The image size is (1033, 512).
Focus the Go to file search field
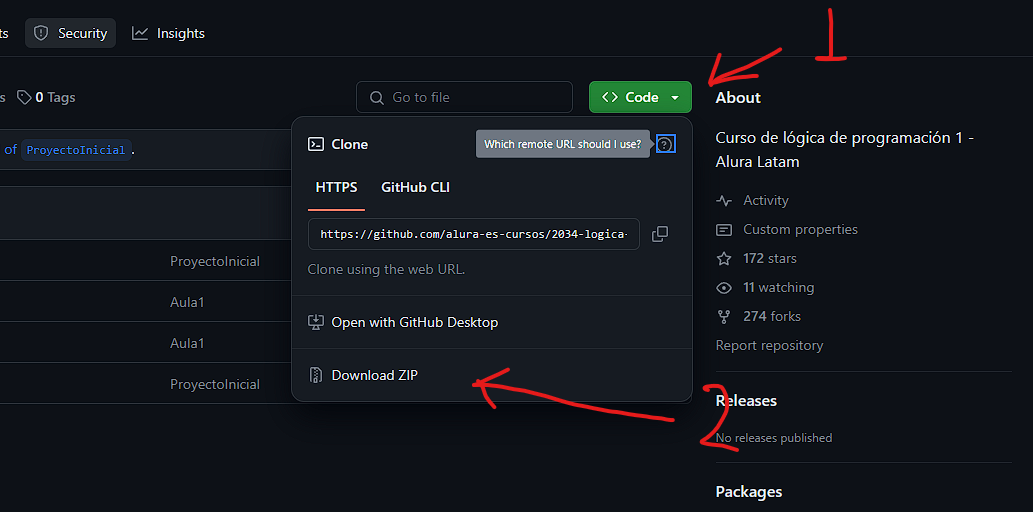click(464, 98)
